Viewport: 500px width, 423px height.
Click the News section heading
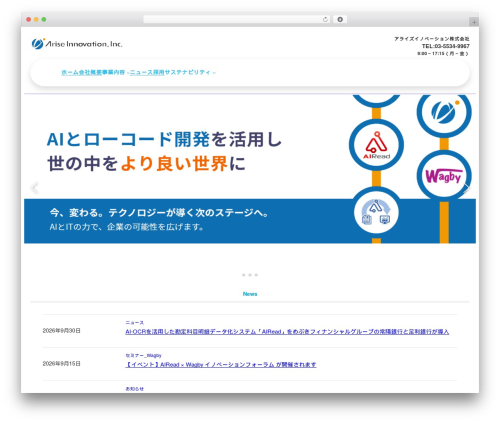250,294
